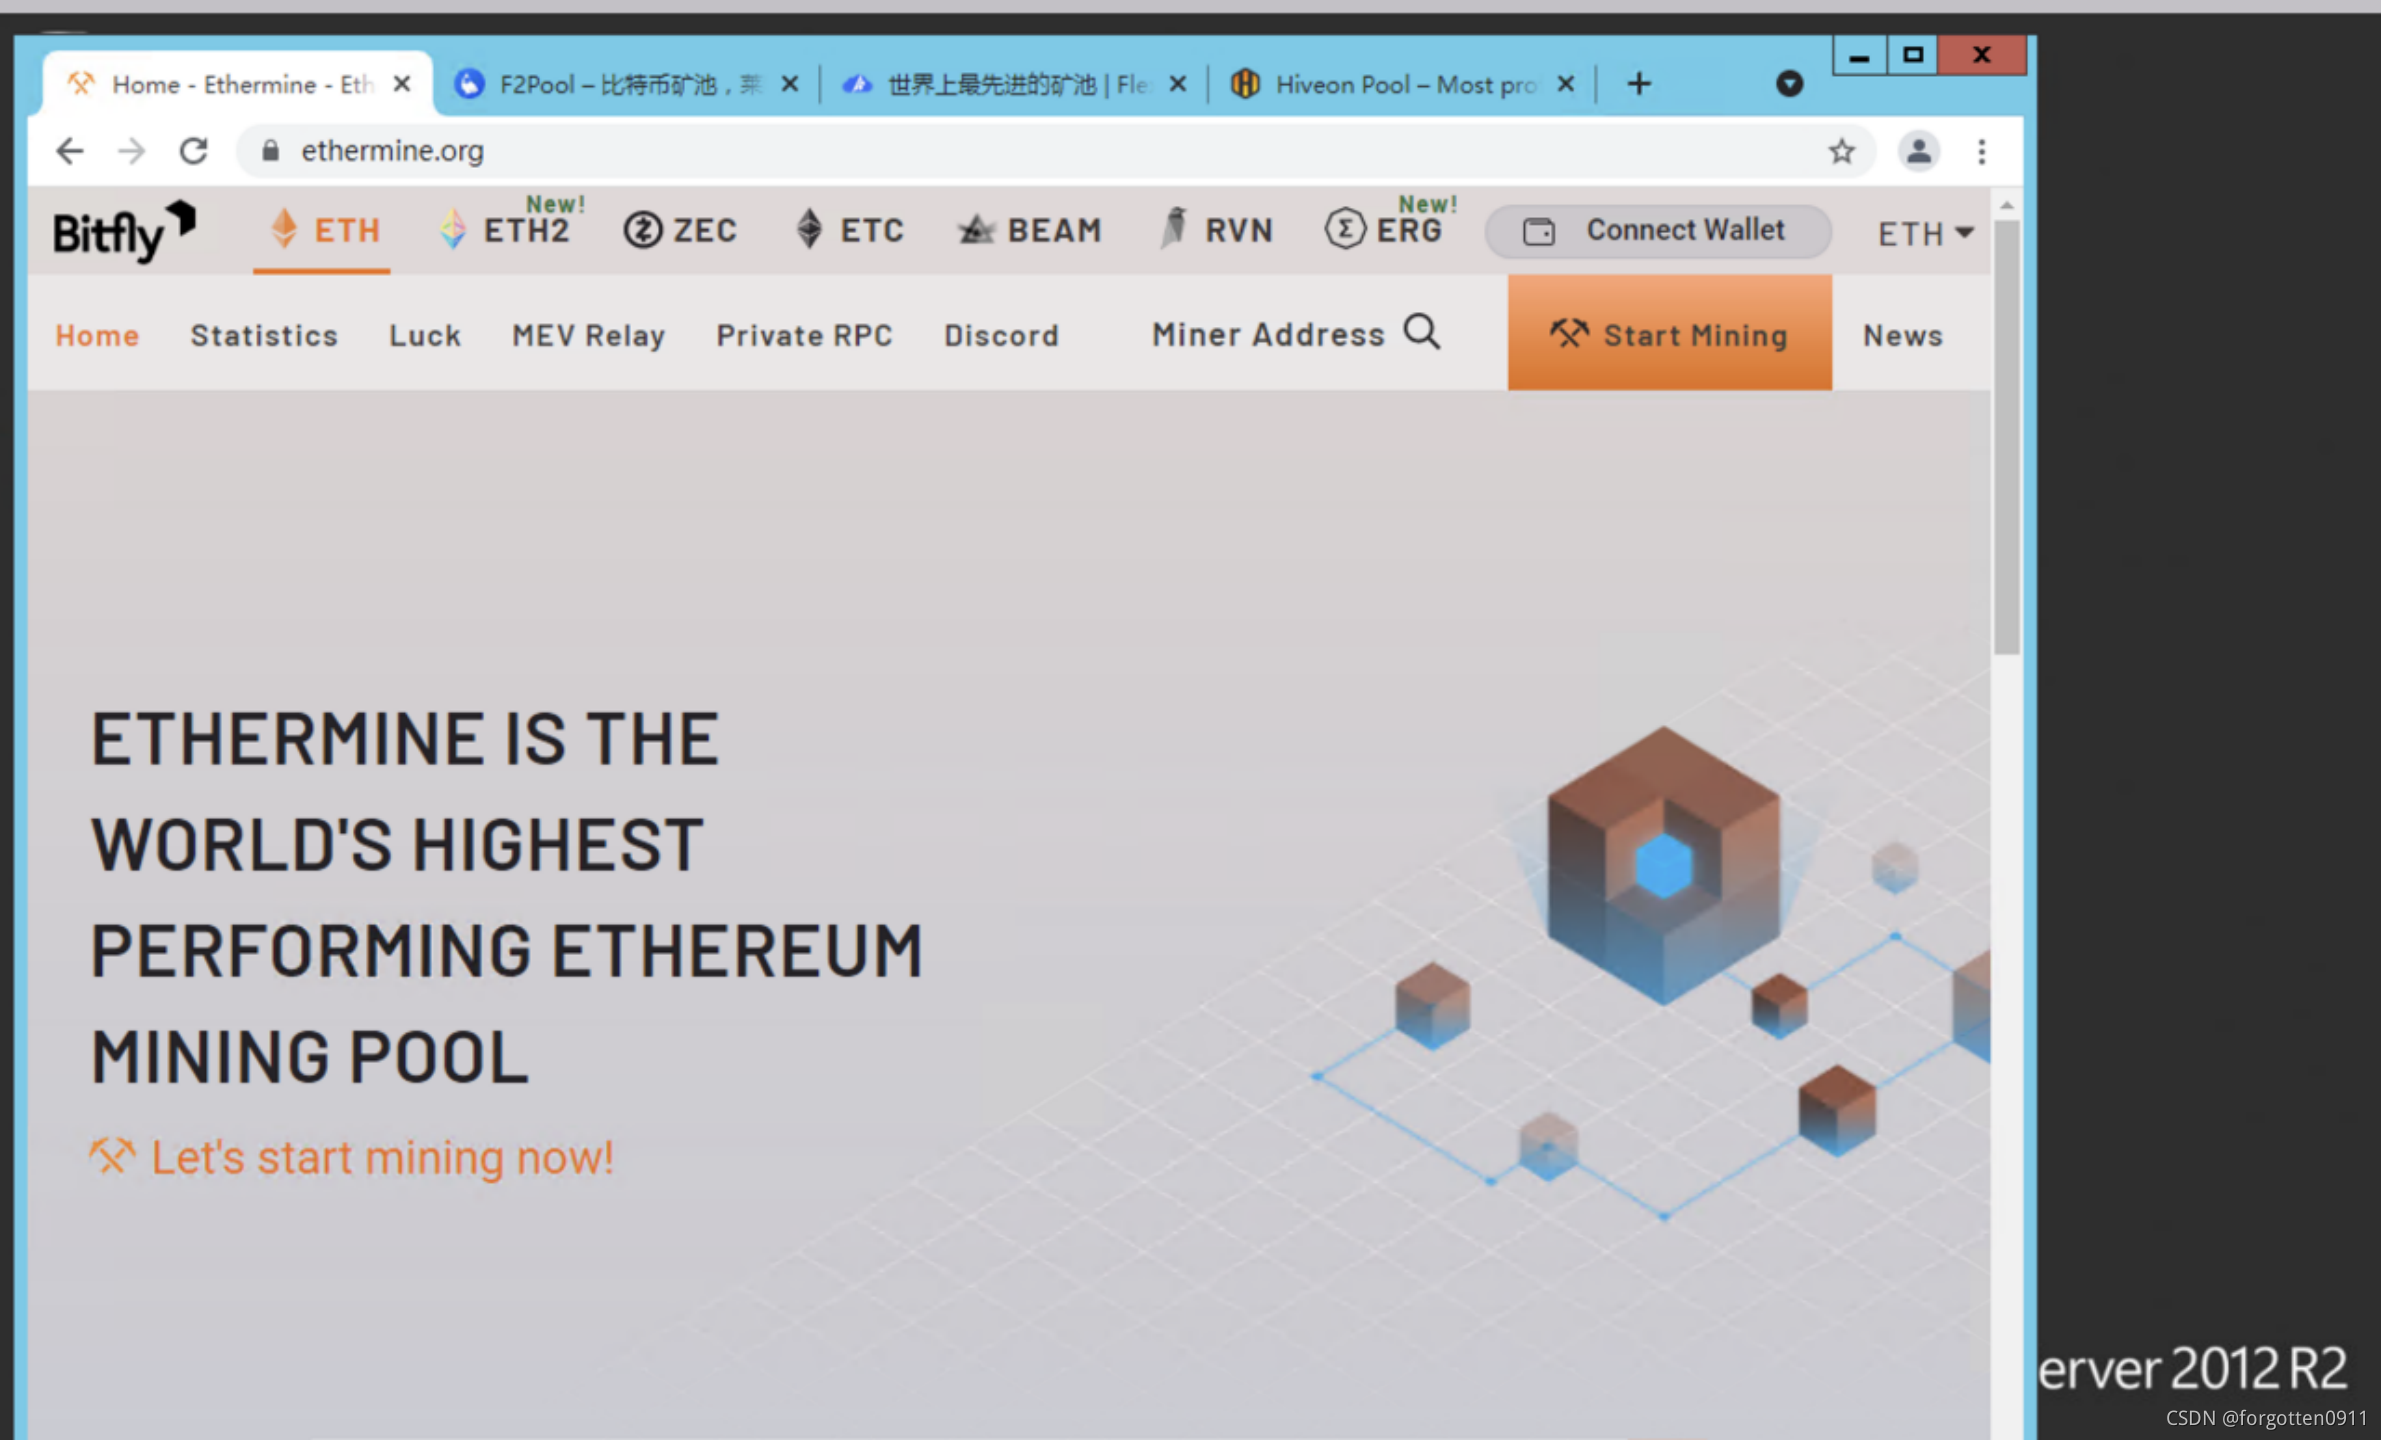2381x1440 pixels.
Task: Open the Chrome three-dot menu
Action: coord(1981,151)
